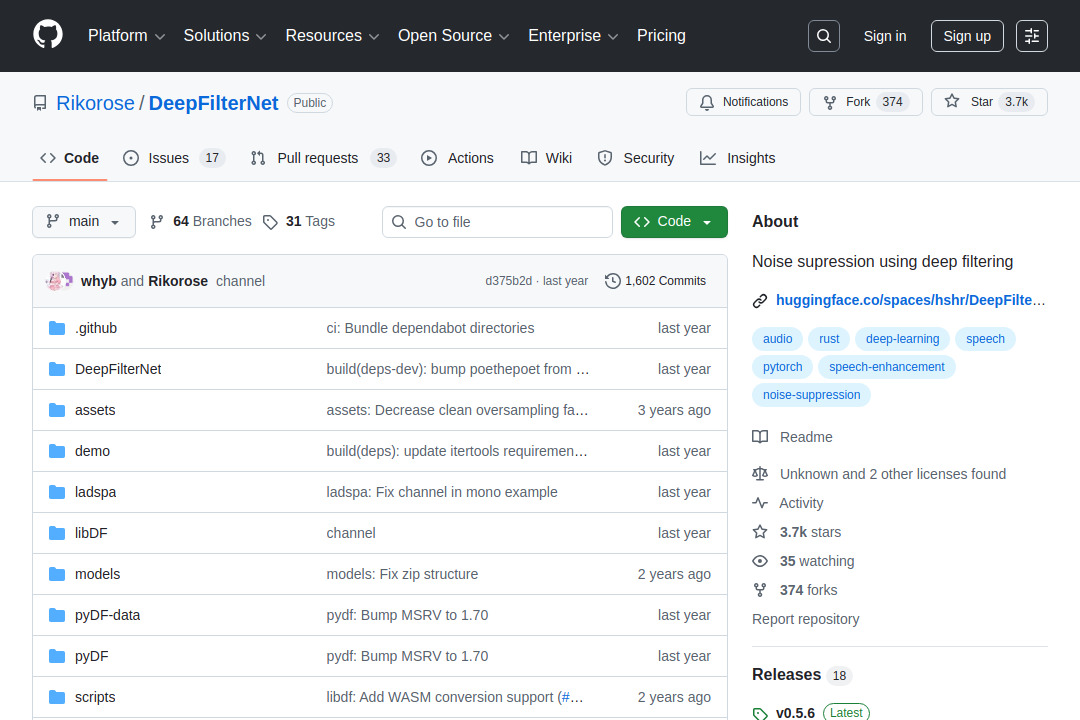Image resolution: width=1080 pixels, height=720 pixels.
Task: Fork the repository
Action: click(865, 101)
